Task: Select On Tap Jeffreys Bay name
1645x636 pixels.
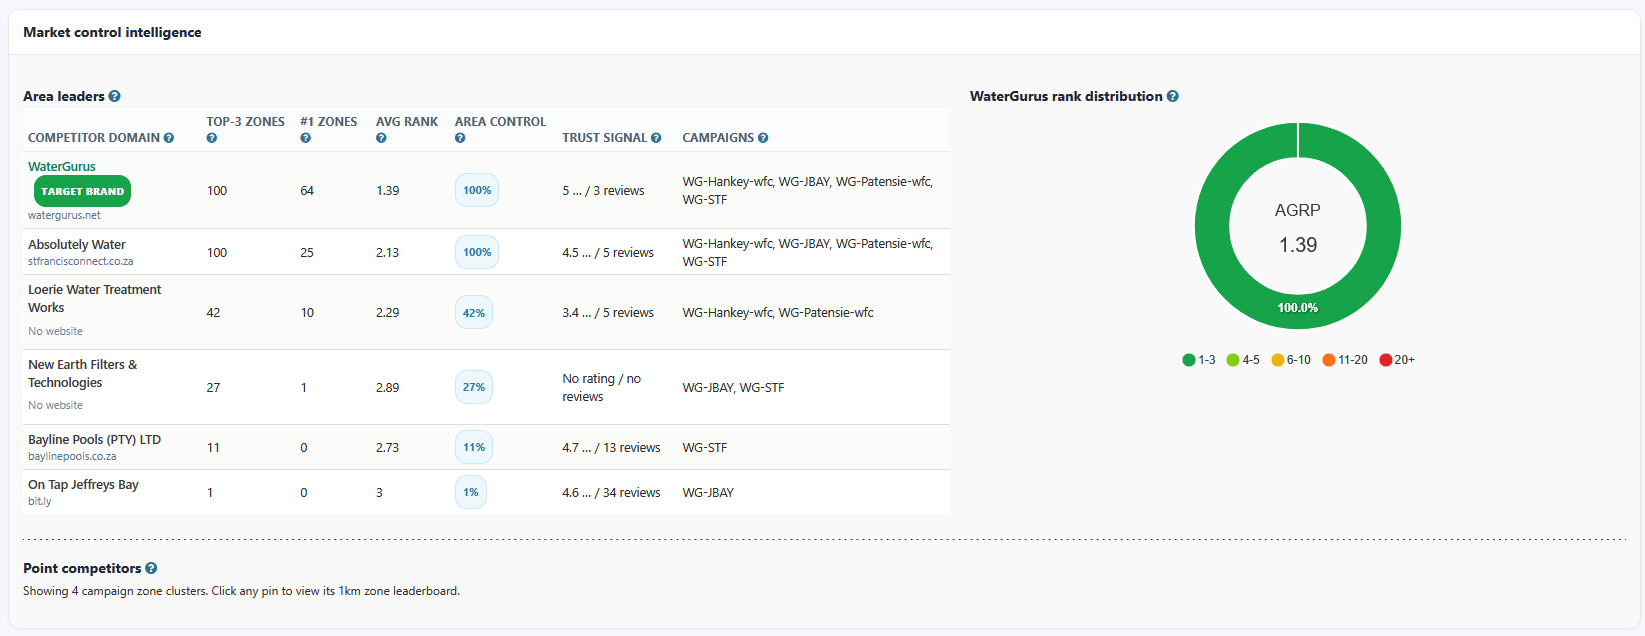Action: click(83, 484)
